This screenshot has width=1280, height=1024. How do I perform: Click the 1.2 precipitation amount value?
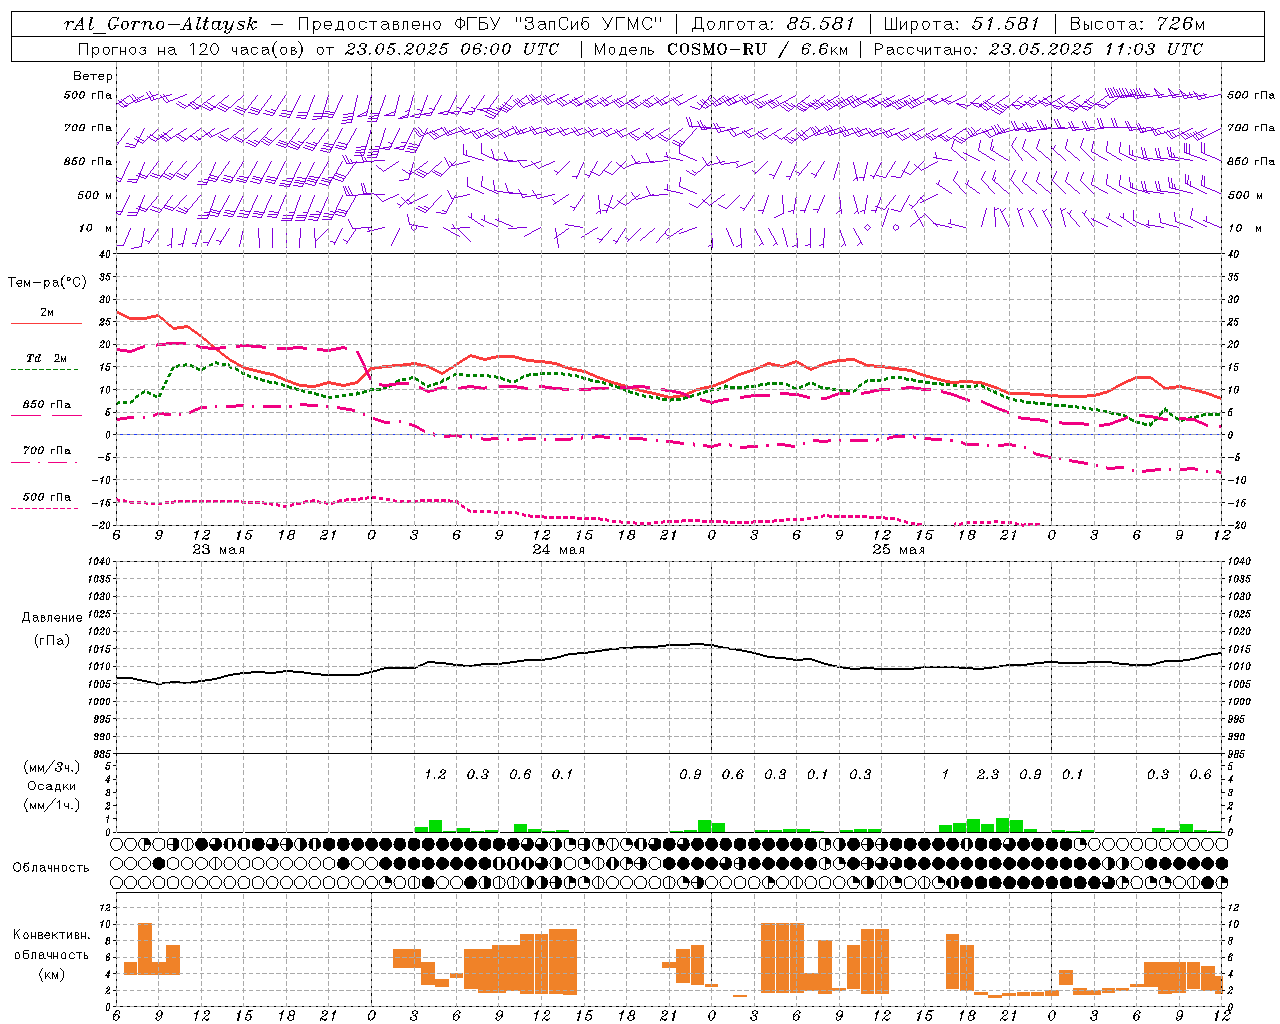pyautogui.click(x=435, y=775)
